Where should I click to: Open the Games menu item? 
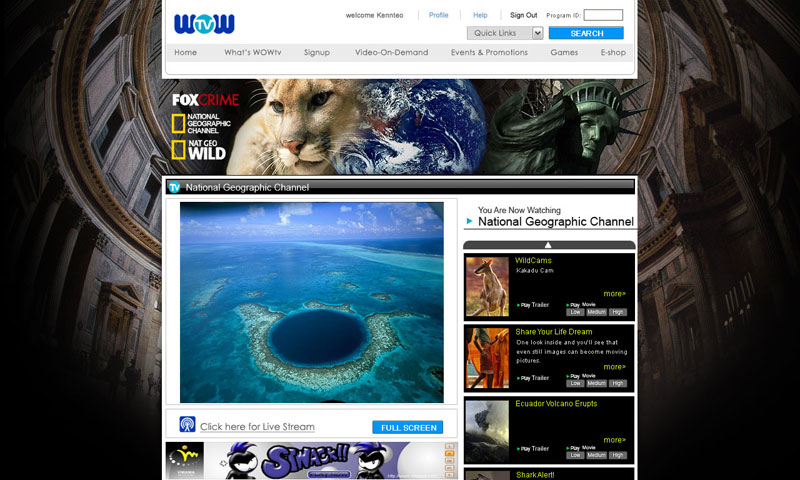[x=564, y=52]
